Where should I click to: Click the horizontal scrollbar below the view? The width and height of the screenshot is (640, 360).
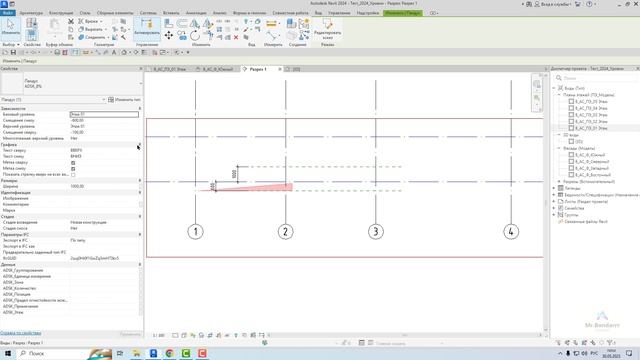[404, 335]
